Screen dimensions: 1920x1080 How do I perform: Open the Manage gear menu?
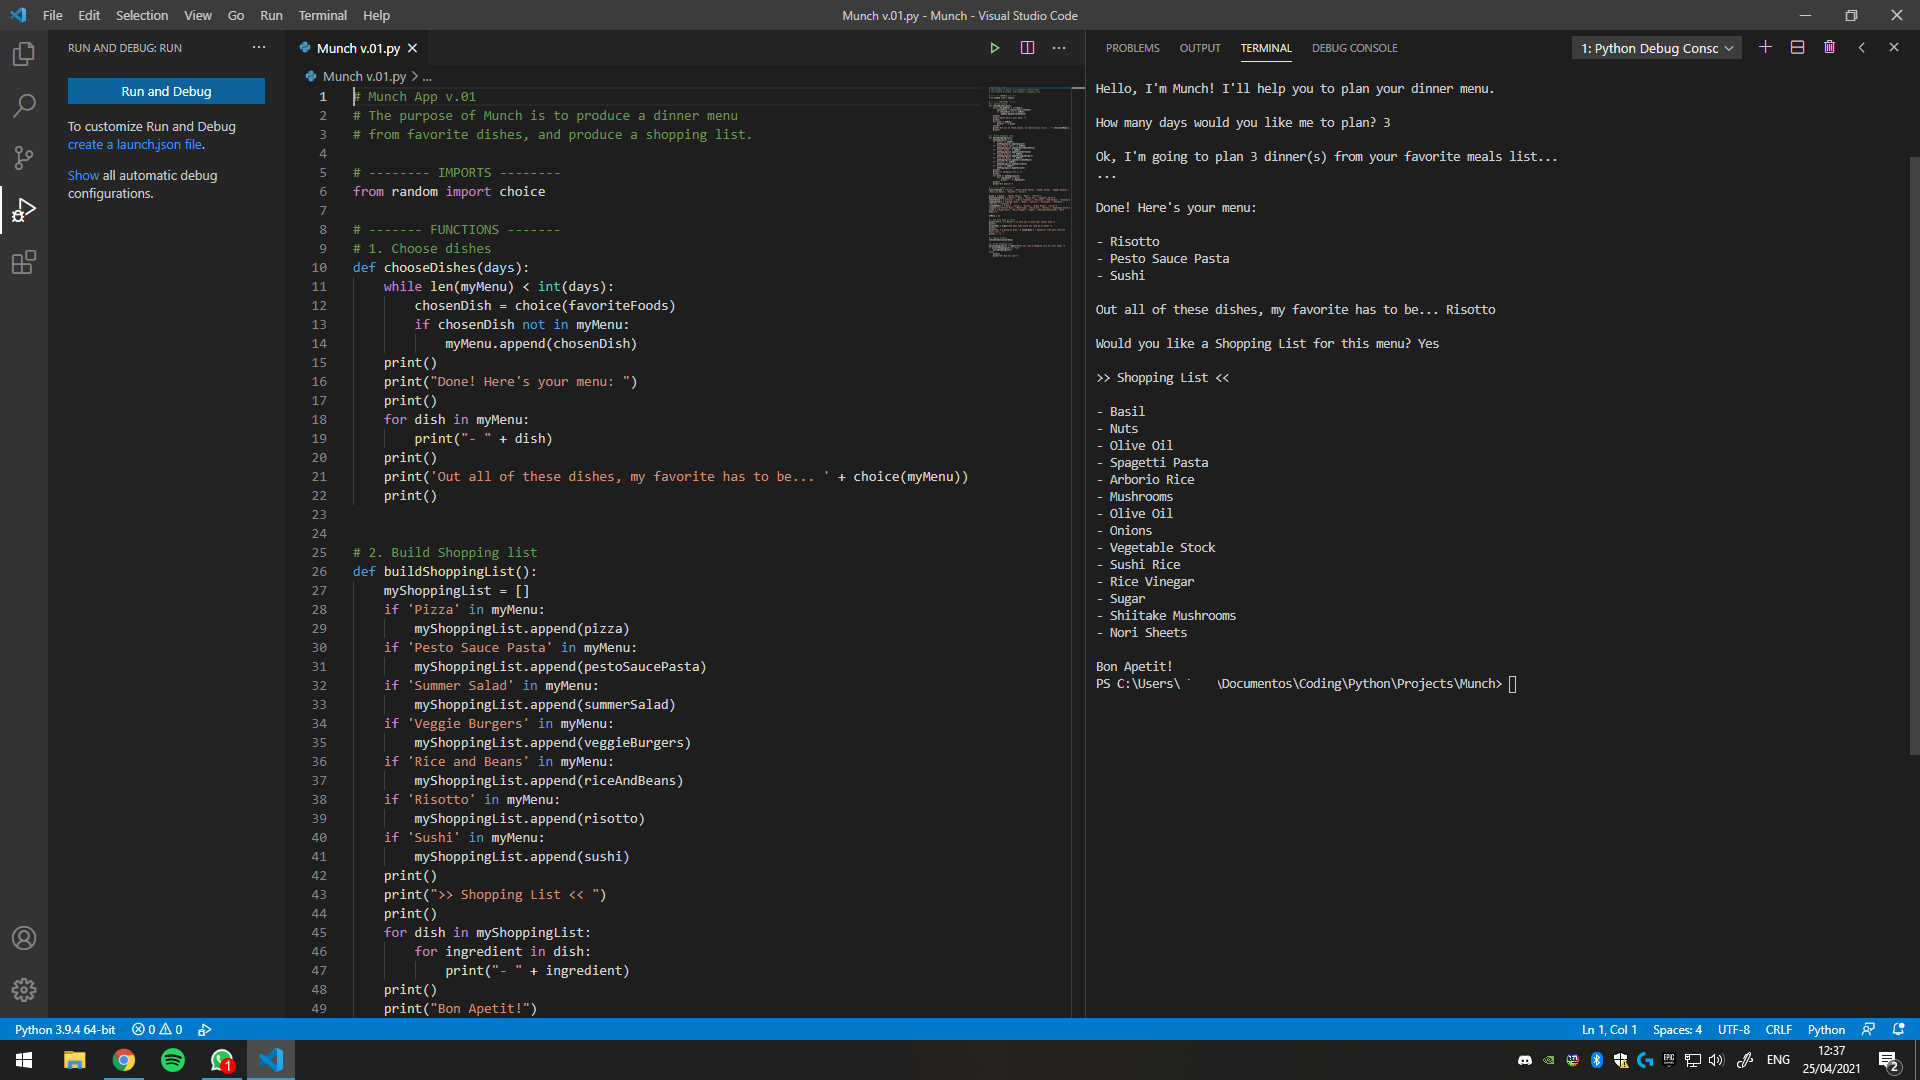(x=24, y=990)
